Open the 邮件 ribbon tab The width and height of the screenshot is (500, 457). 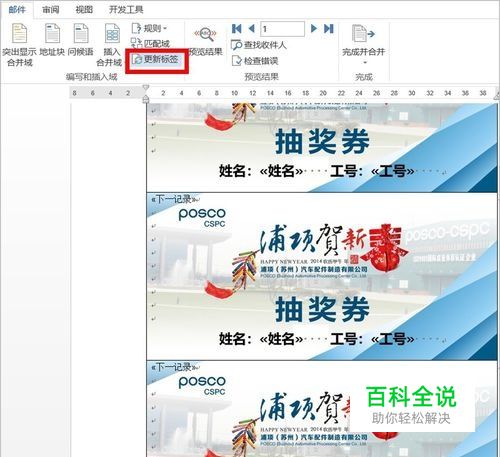tap(17, 9)
